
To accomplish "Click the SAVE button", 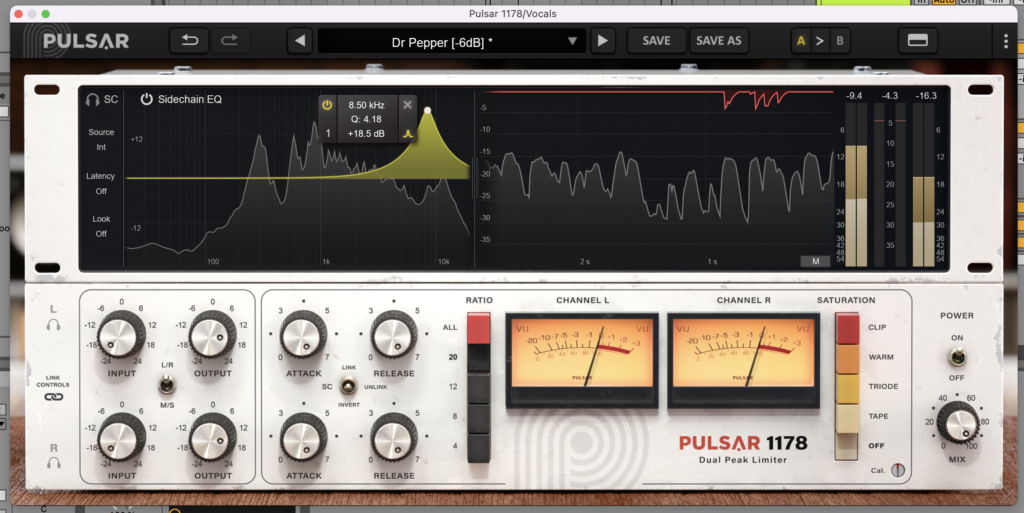I will (x=656, y=40).
